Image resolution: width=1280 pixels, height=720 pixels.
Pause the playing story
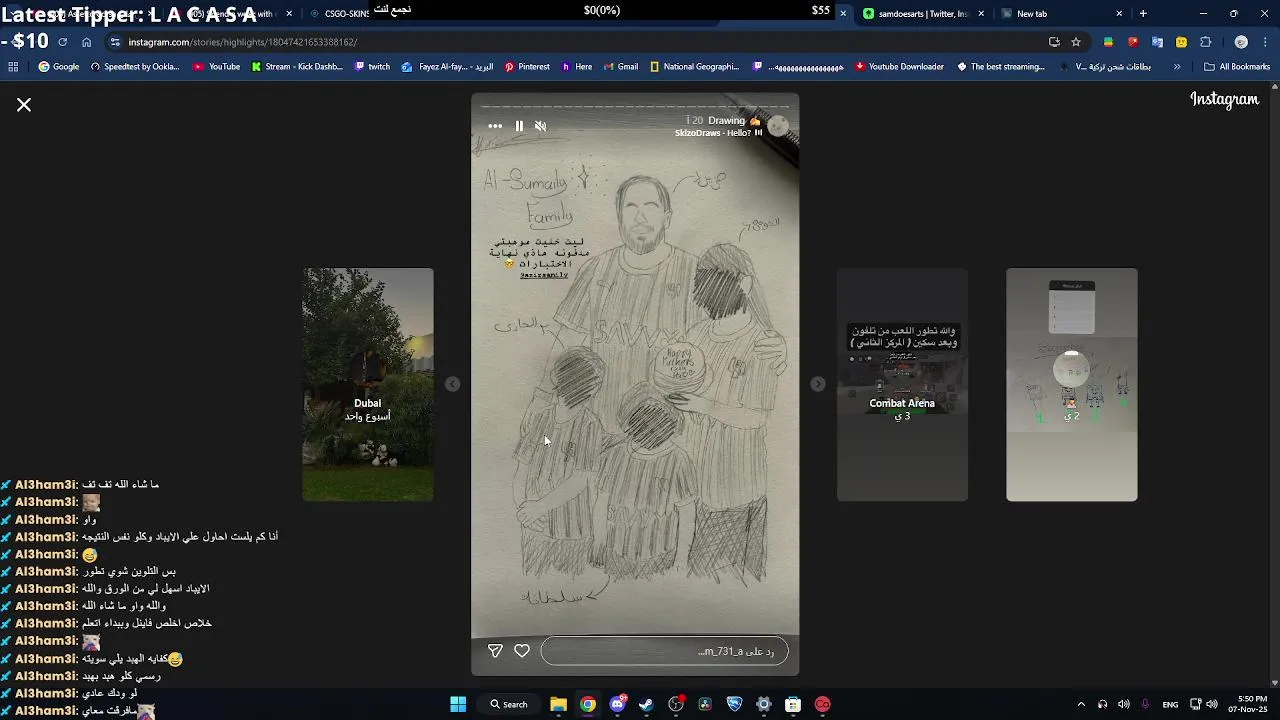tap(519, 126)
